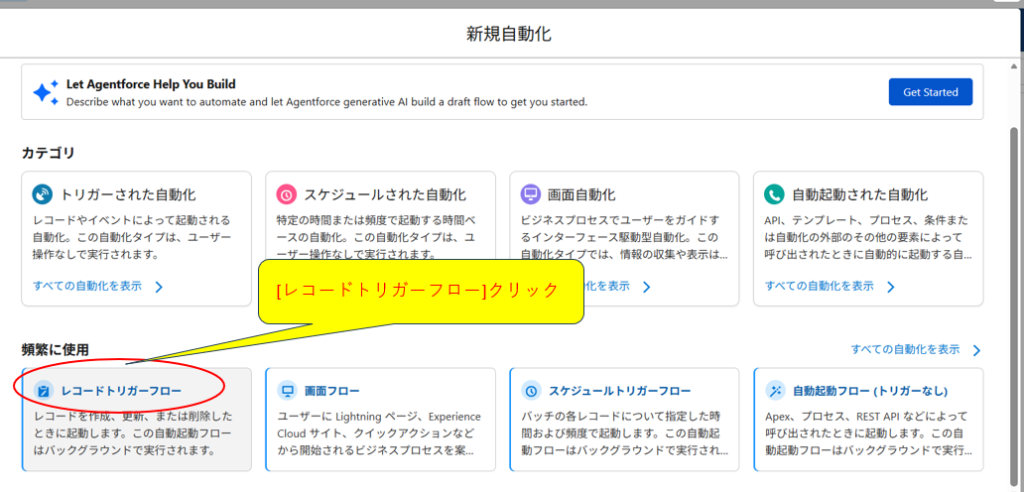1024x492 pixels.
Task: Expand all automations link beside 頻繁に使用
Action: point(905,350)
